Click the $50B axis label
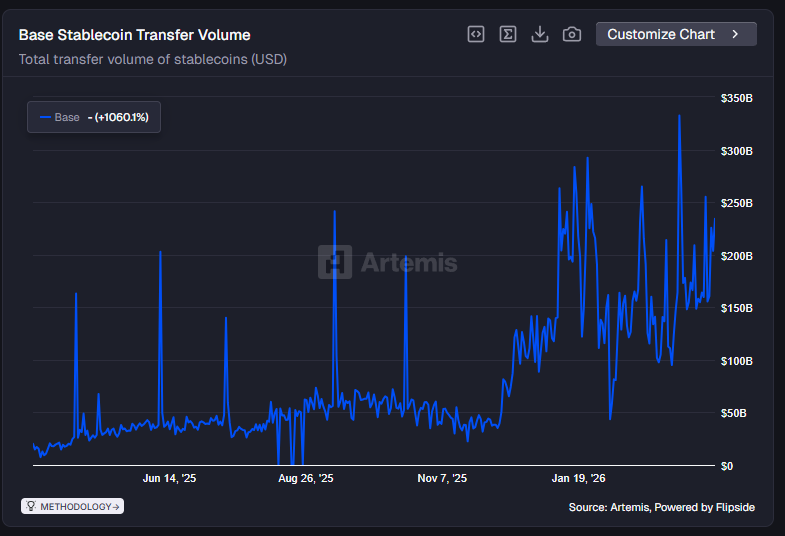Screen dimensions: 785x536 click(x=733, y=413)
